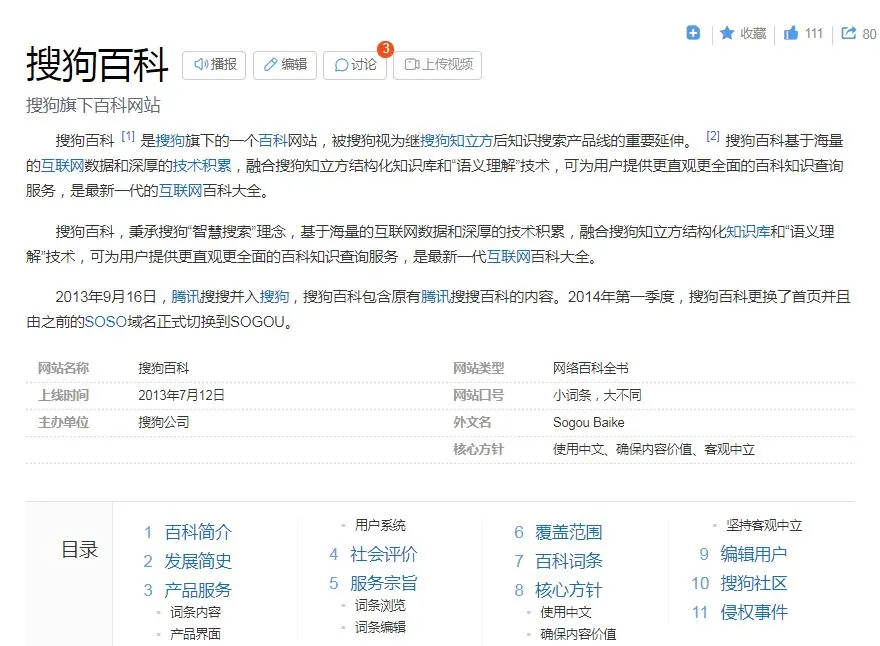The image size is (880, 646).
Task: Click the 小词条，大不同 slogan value
Action: [x=597, y=395]
